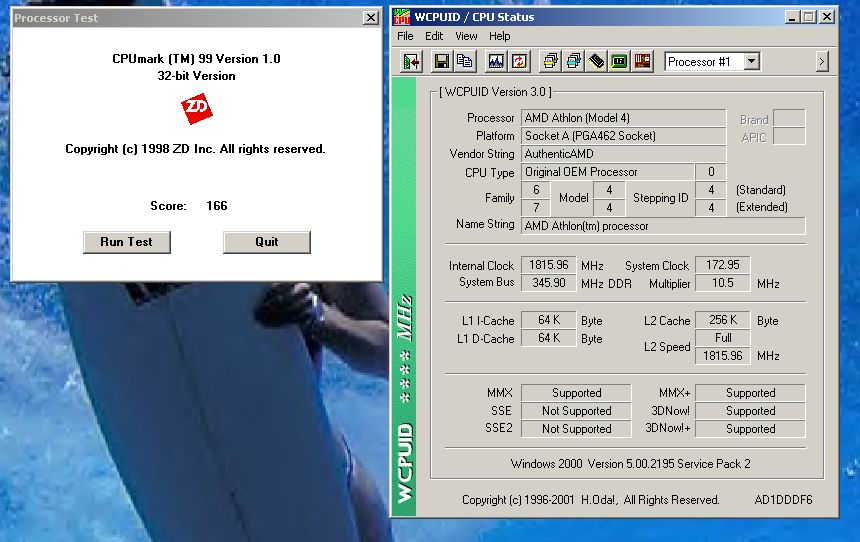Image resolution: width=860 pixels, height=542 pixels.
Task: Minimize the WCPUID window
Action: (791, 17)
